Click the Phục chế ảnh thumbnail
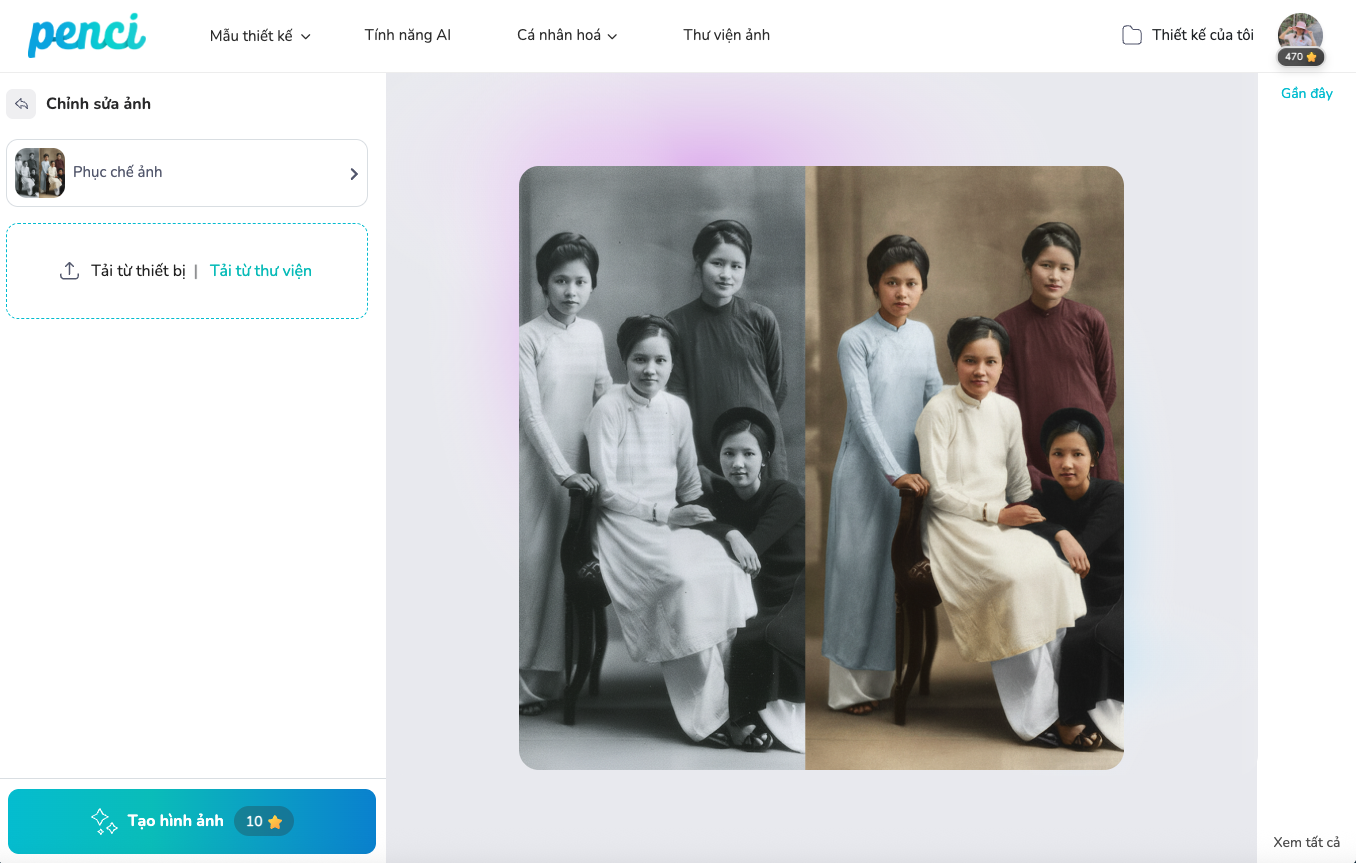 [x=40, y=173]
